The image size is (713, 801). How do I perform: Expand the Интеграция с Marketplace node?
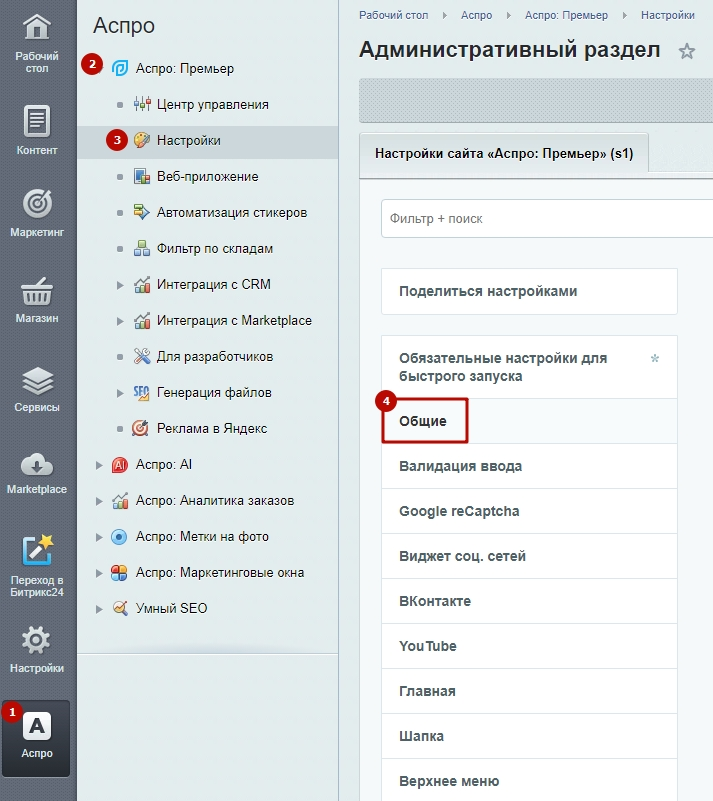120,321
